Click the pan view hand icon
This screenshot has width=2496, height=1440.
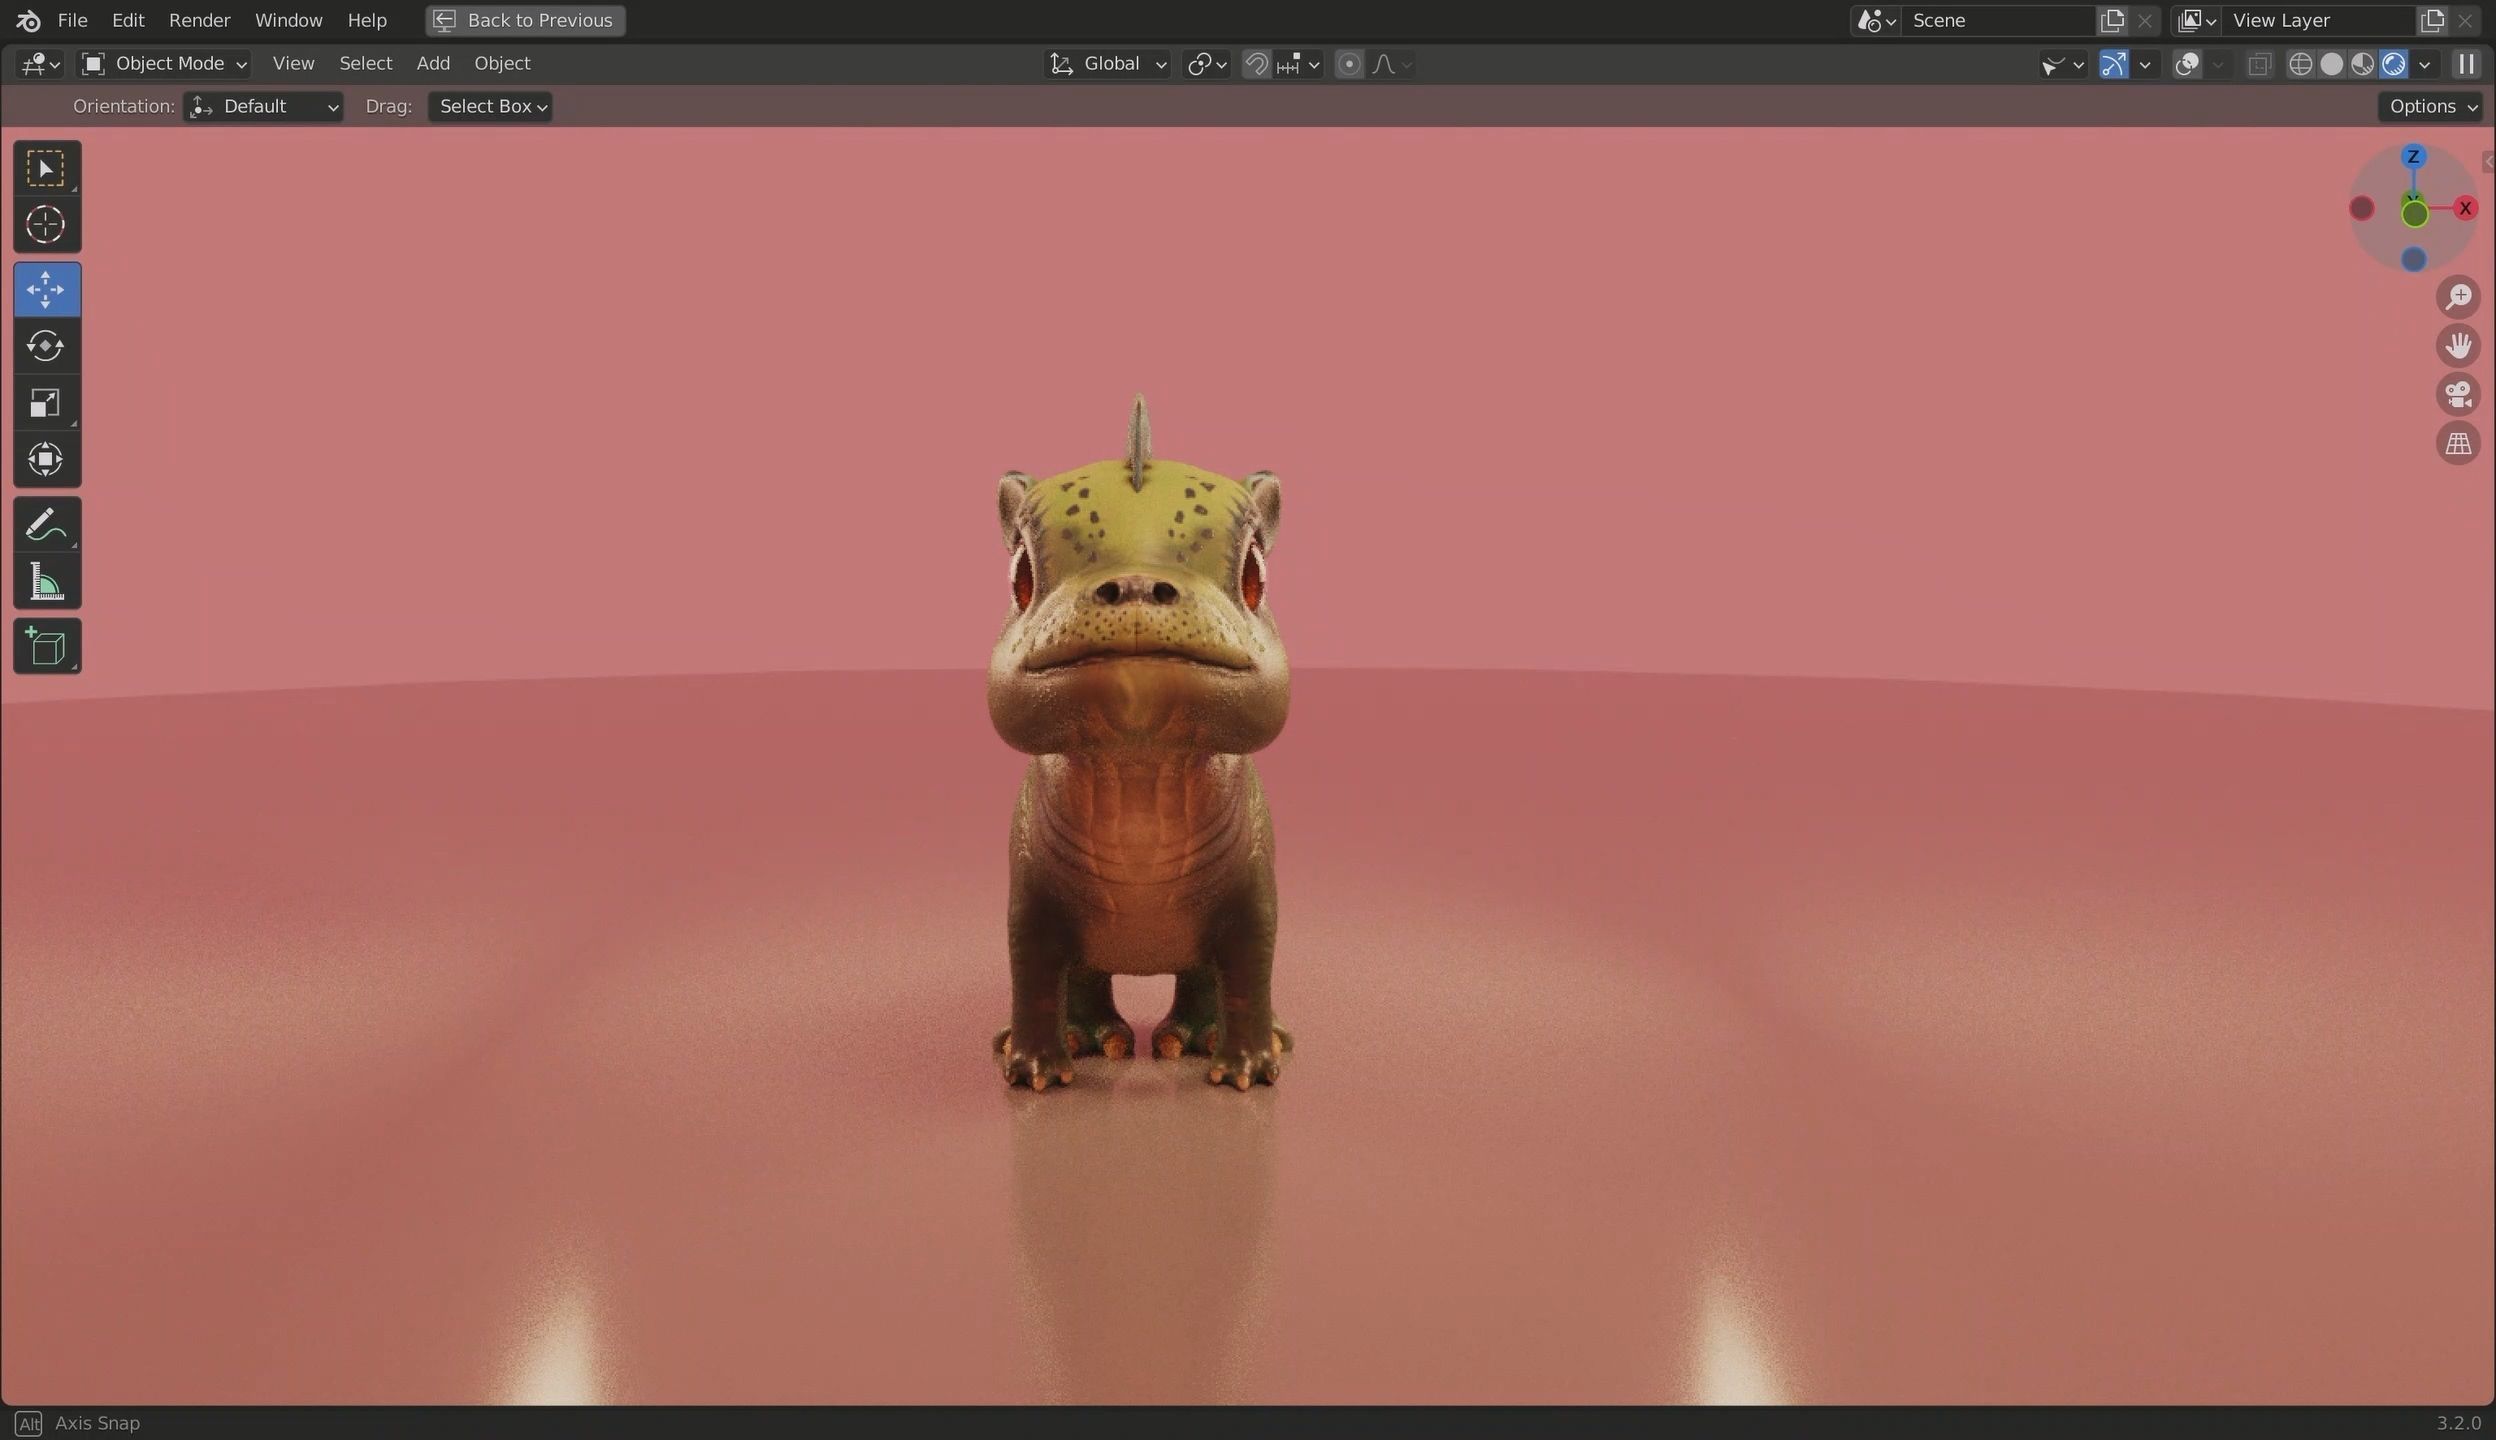pos(2458,346)
